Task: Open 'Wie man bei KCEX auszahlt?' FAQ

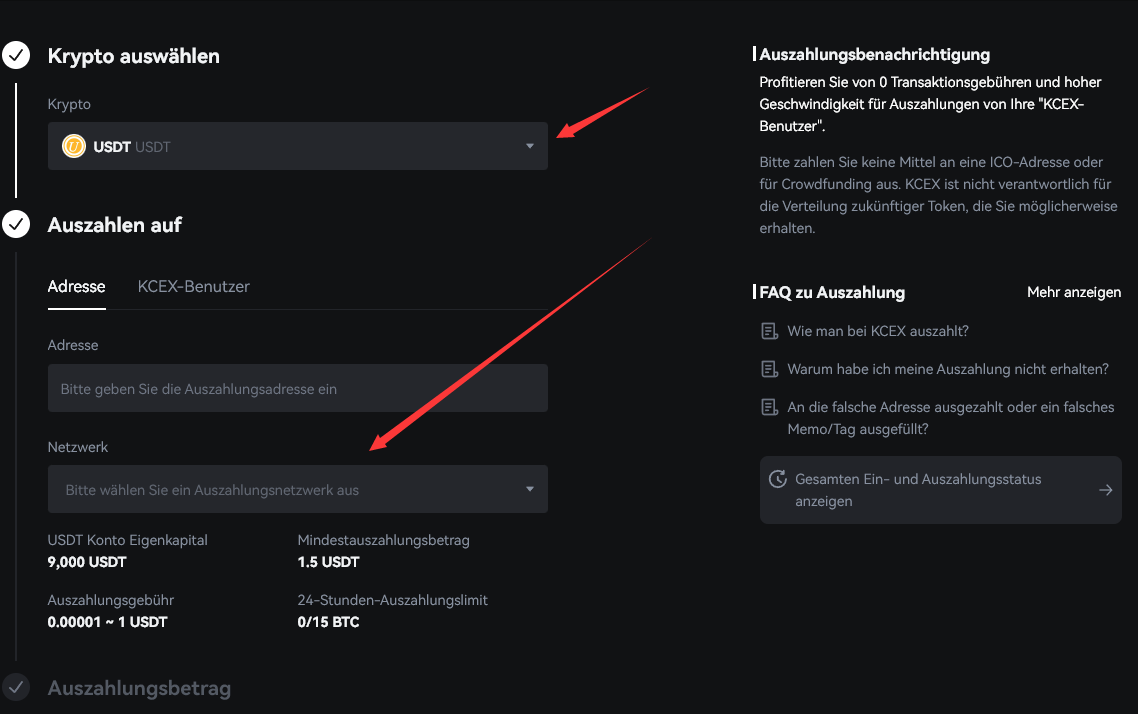Action: 877,331
